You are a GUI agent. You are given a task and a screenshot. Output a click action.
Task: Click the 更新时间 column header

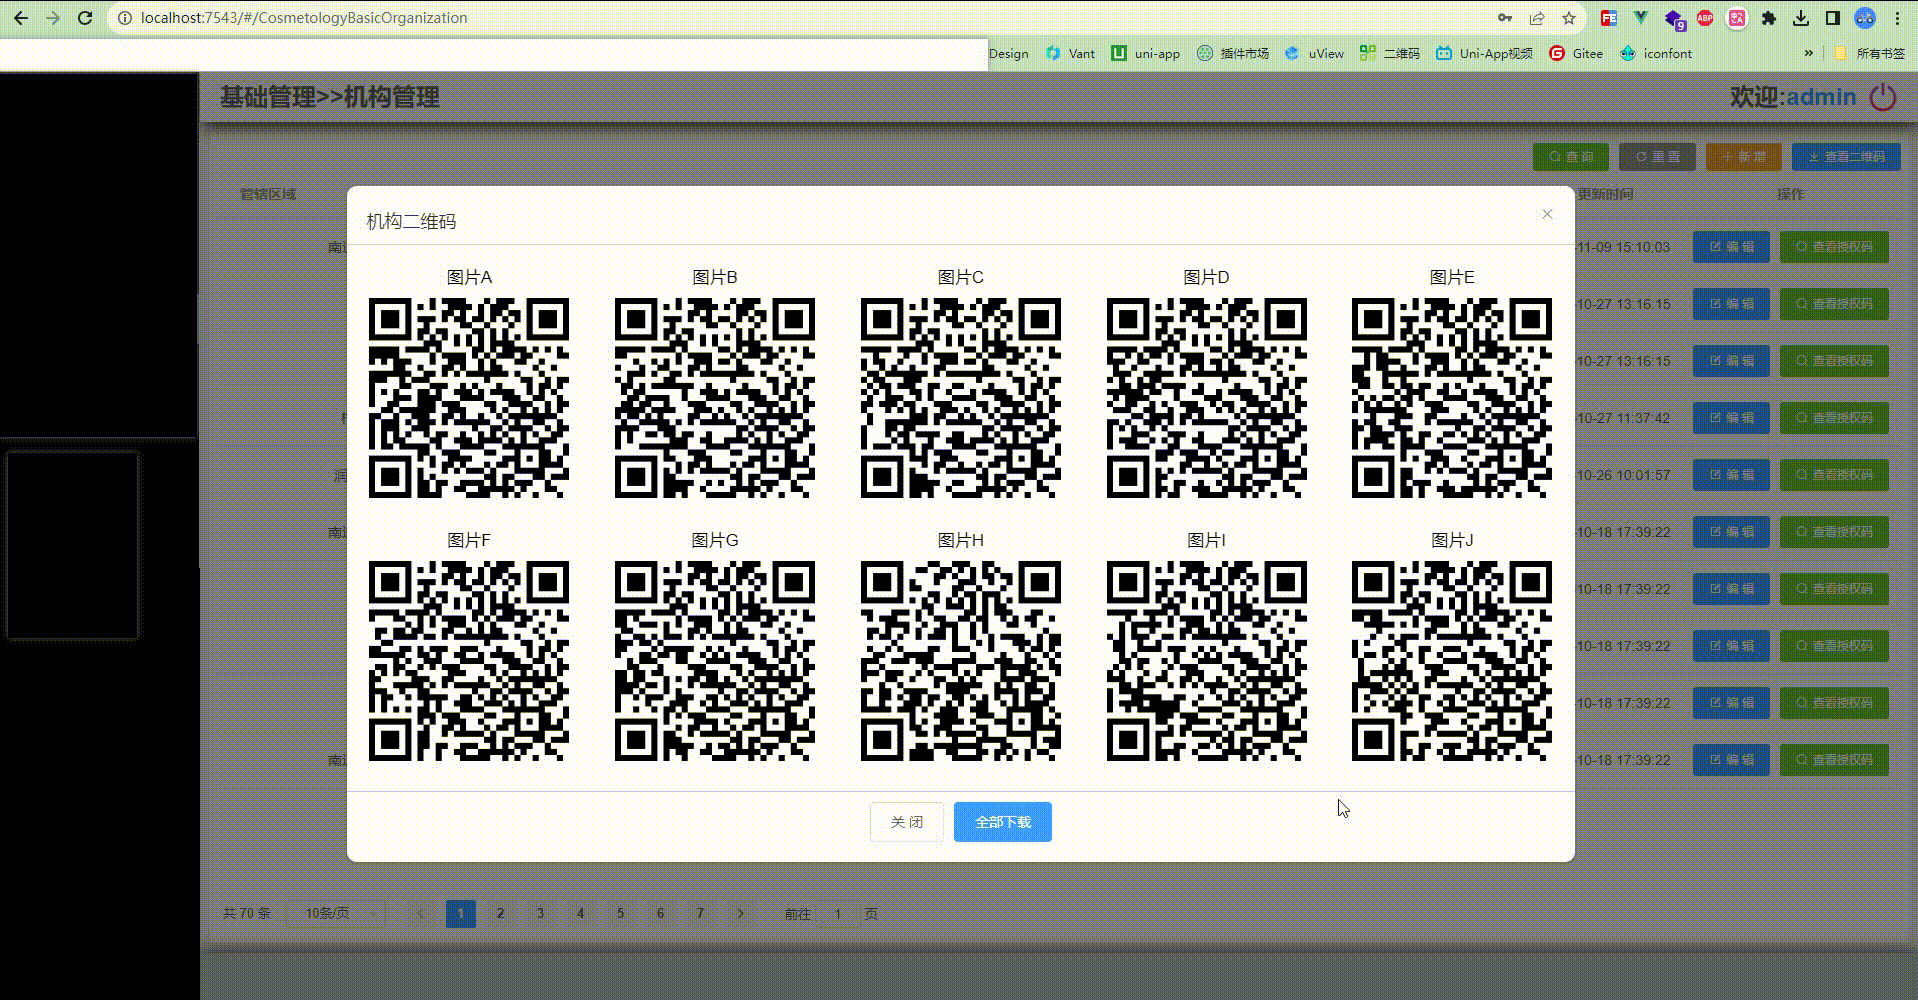click(1605, 194)
